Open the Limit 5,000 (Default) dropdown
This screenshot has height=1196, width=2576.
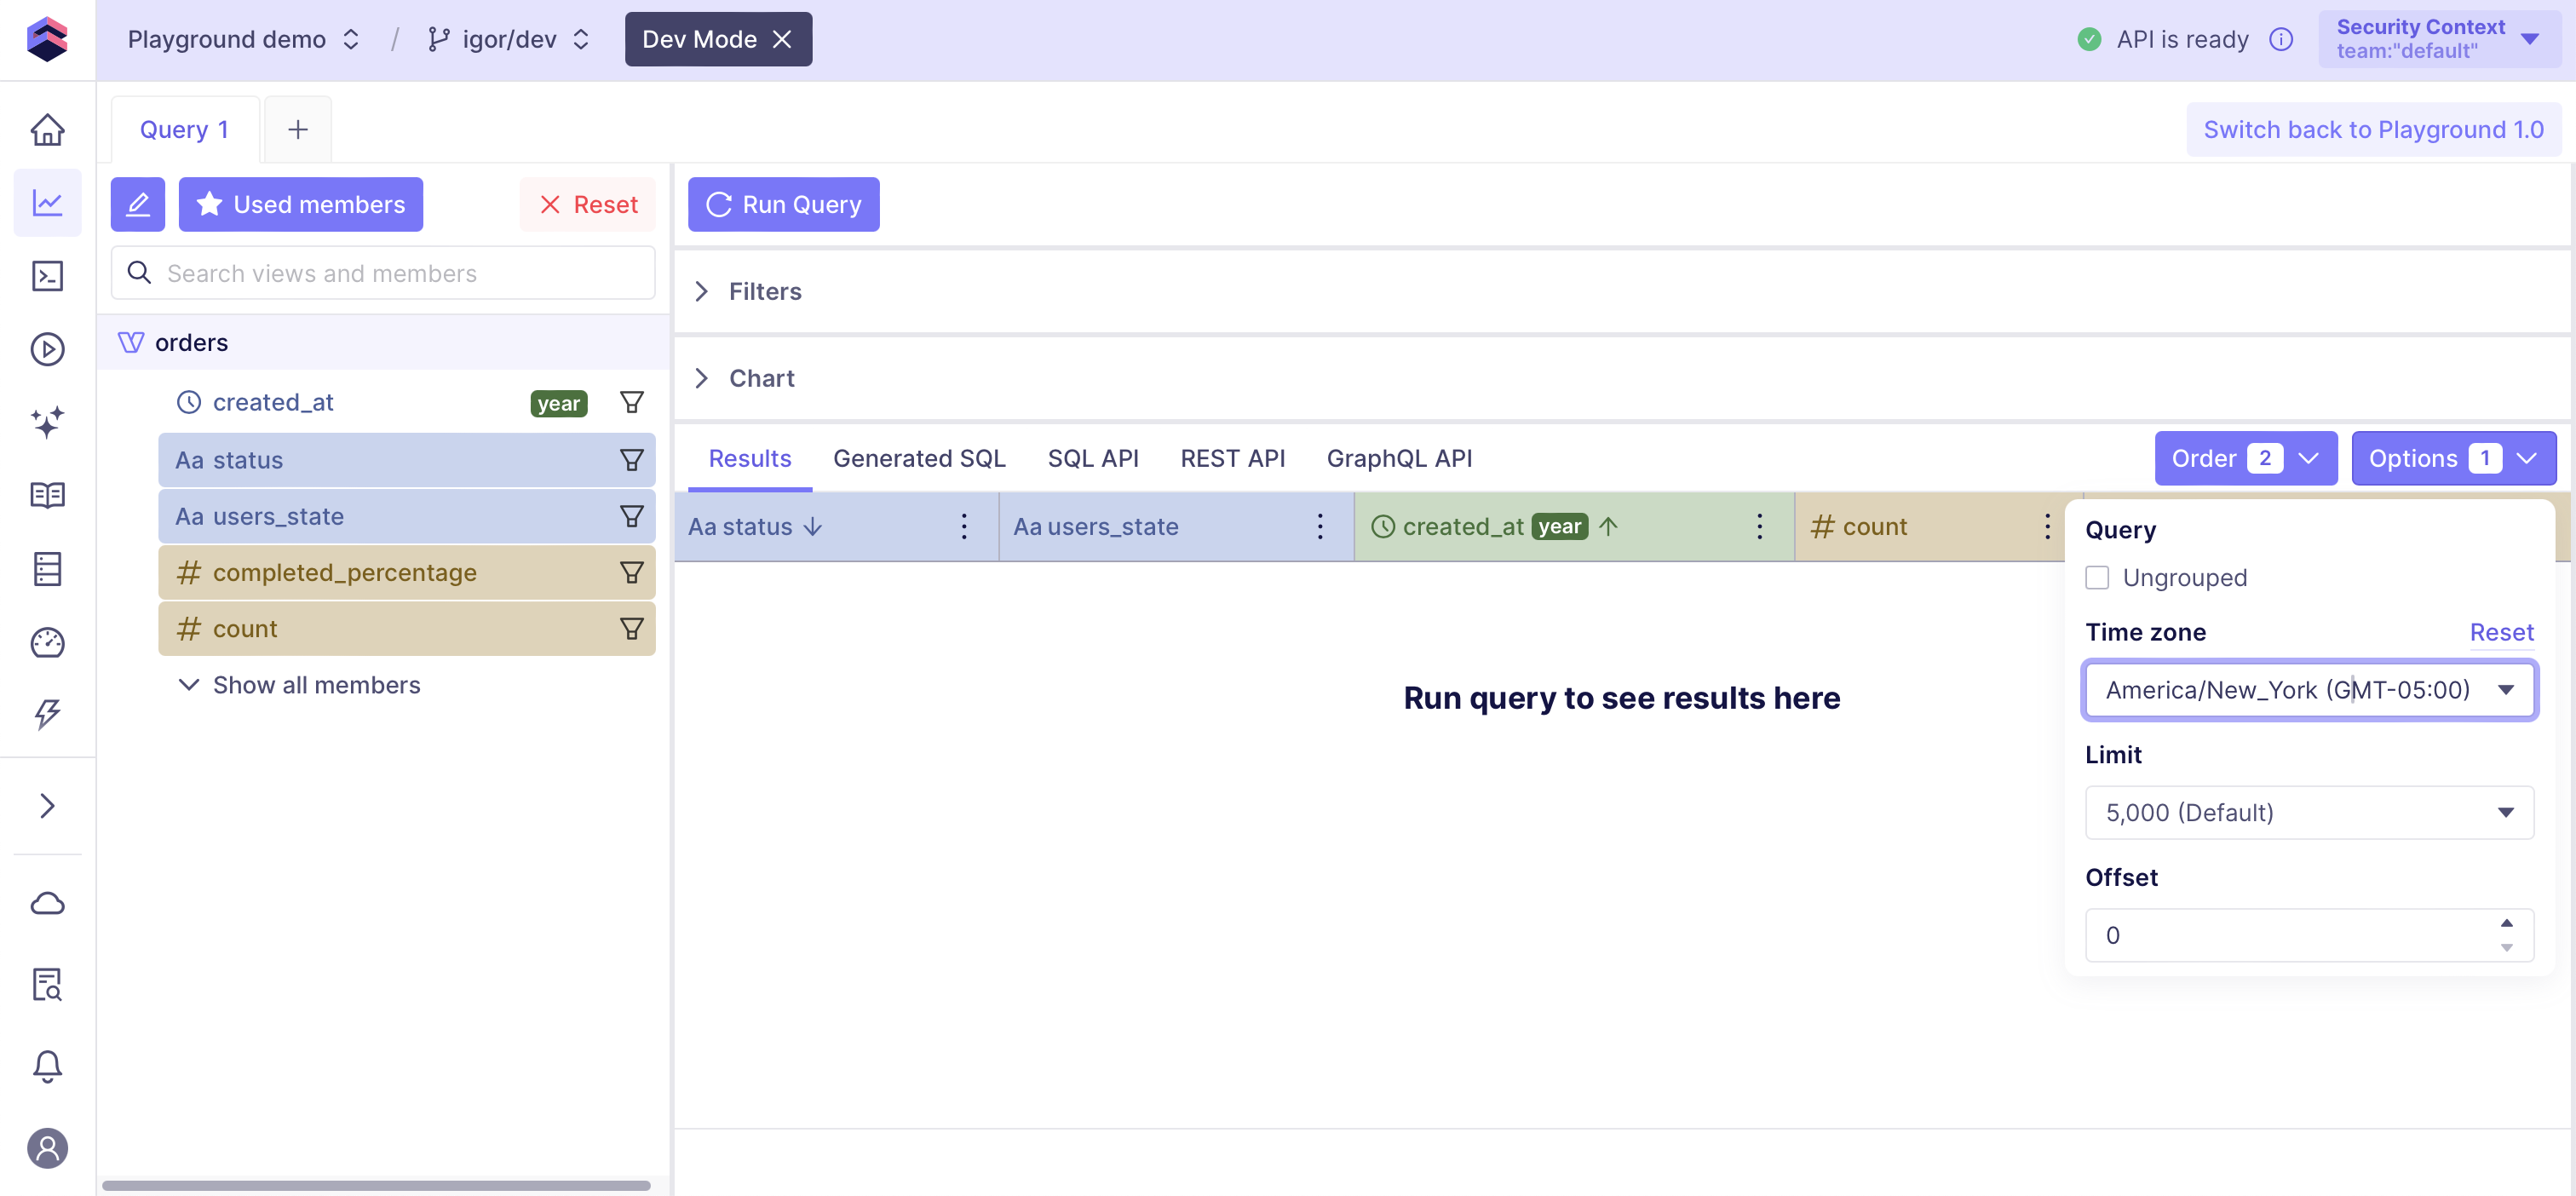tap(2308, 812)
